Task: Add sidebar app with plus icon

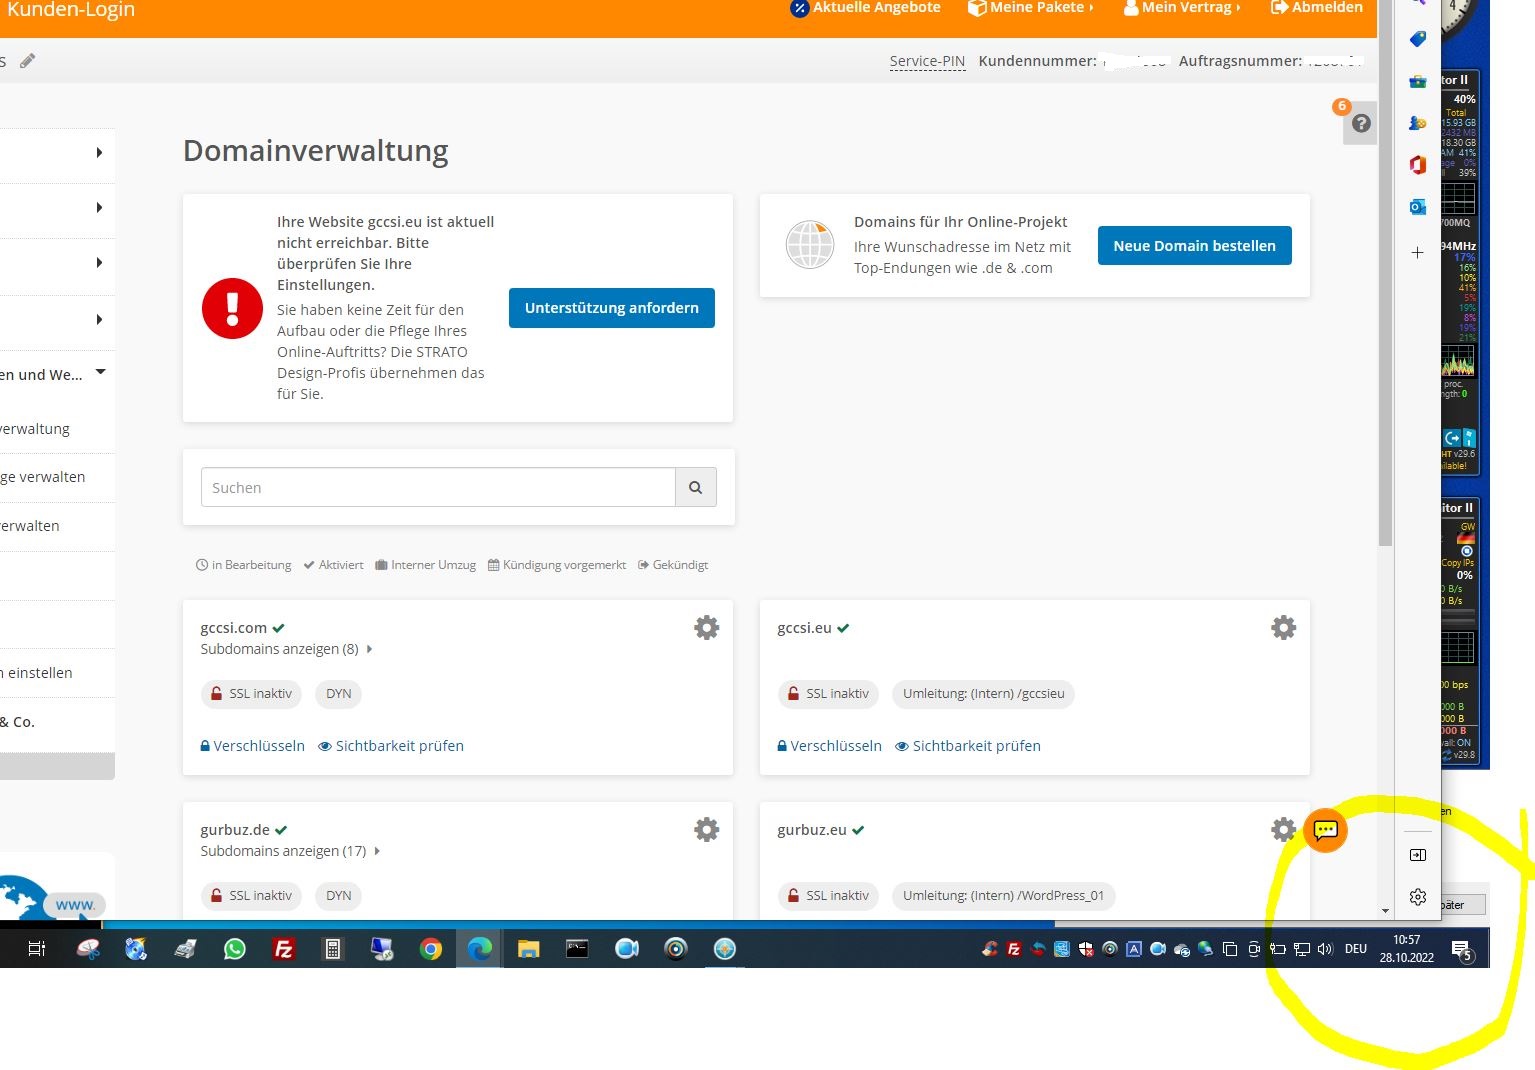Action: coord(1417,253)
